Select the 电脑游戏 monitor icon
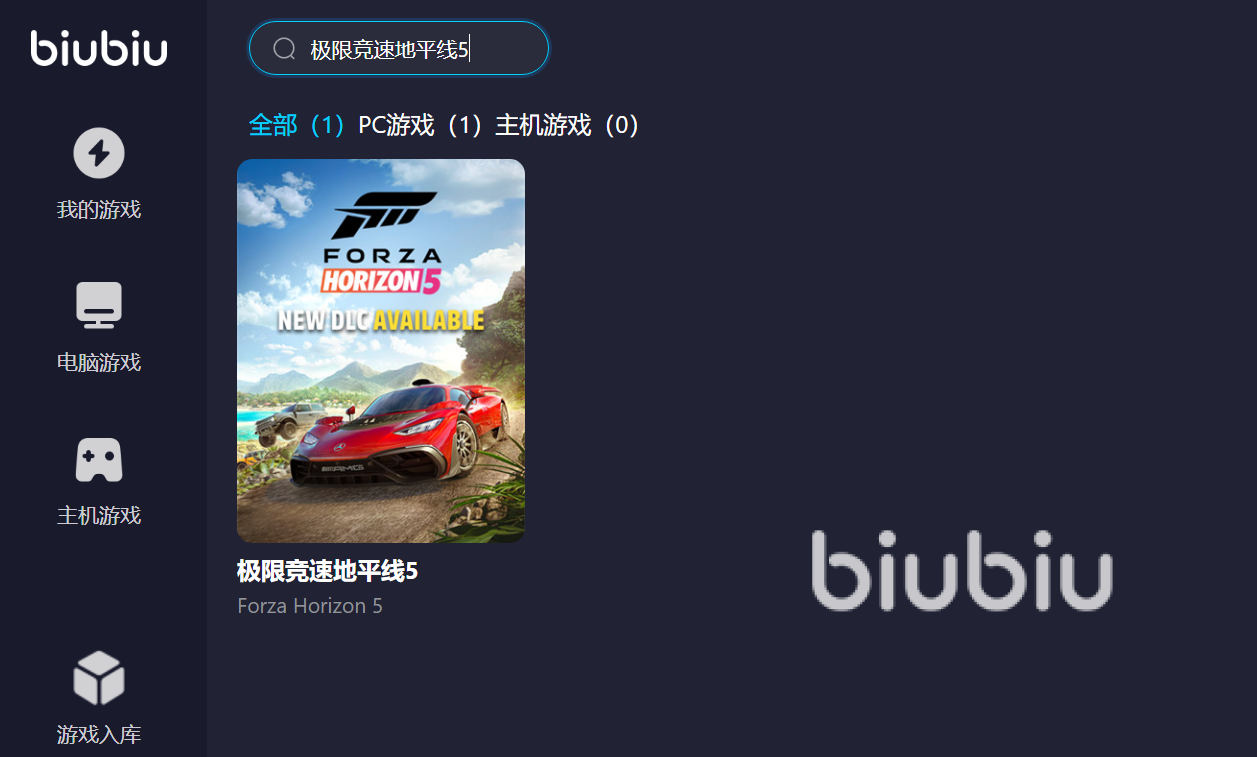1257x757 pixels. point(99,305)
